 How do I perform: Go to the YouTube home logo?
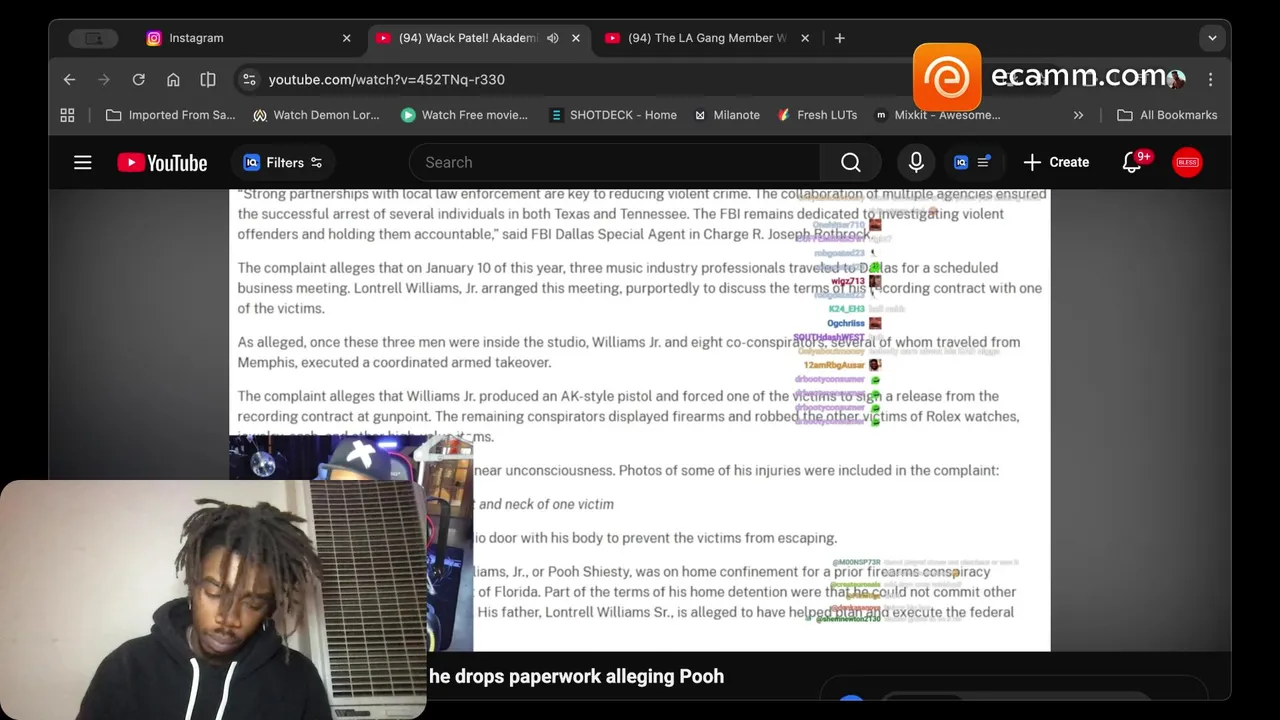pos(162,162)
